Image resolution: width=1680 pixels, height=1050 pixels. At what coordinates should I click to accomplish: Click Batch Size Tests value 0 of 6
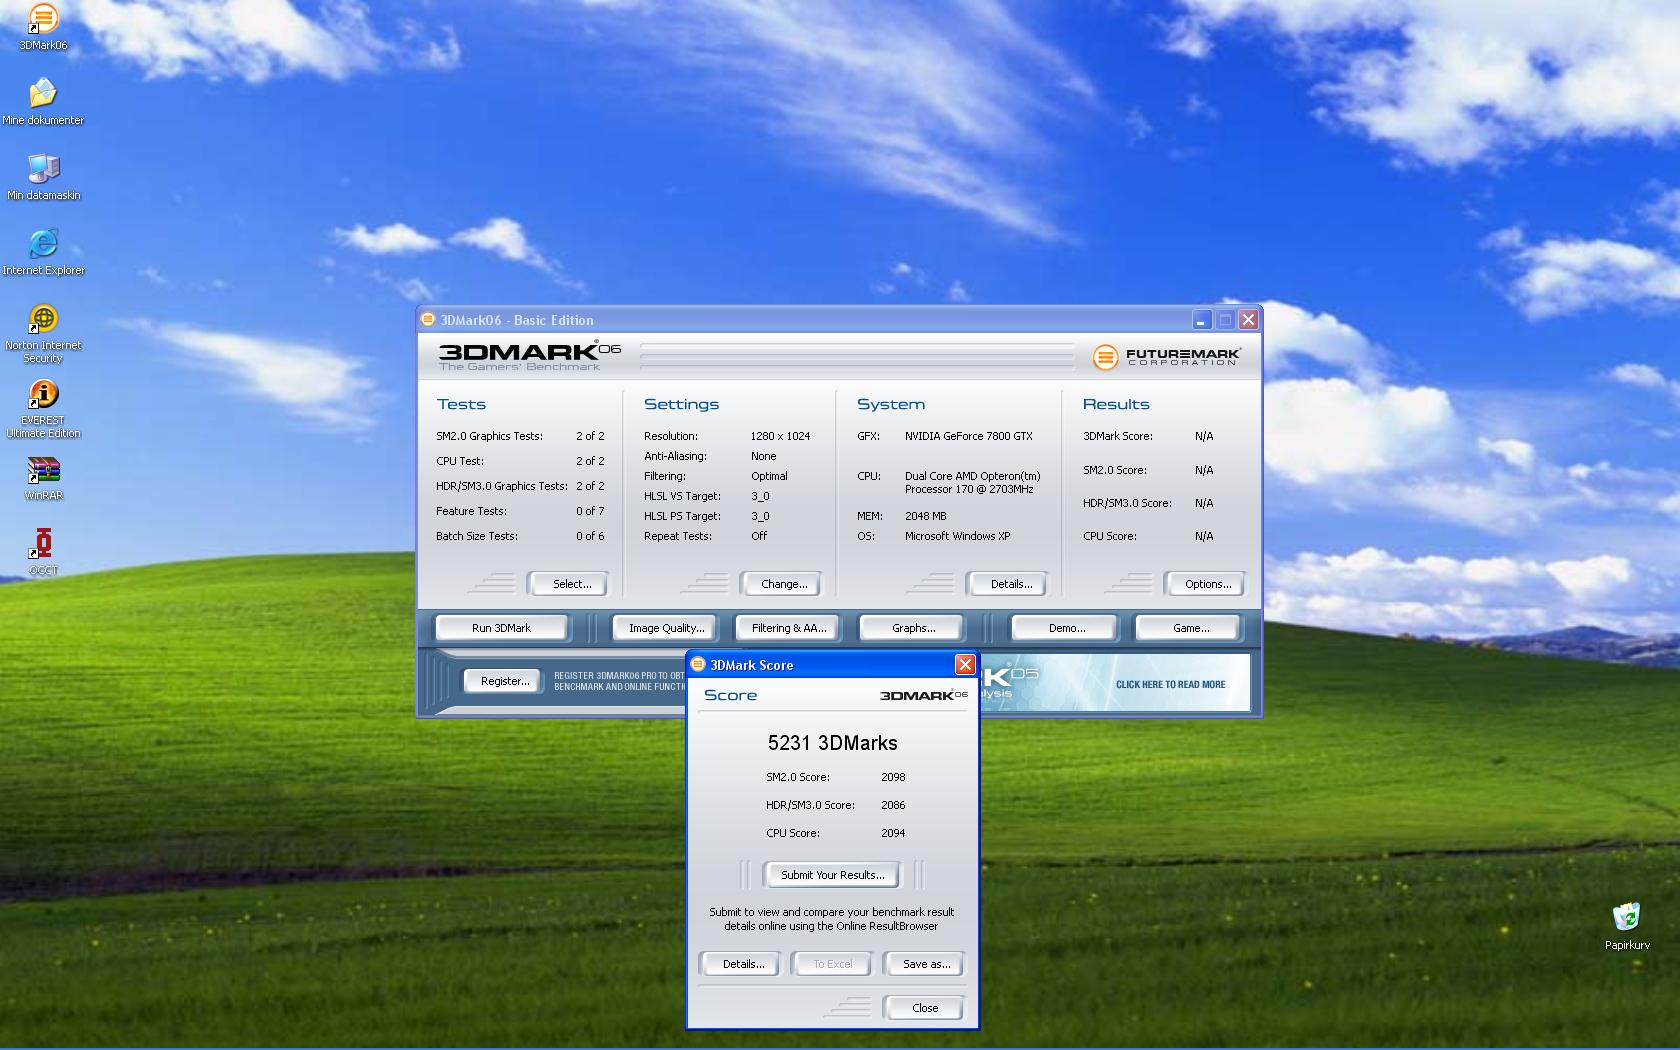pos(590,536)
